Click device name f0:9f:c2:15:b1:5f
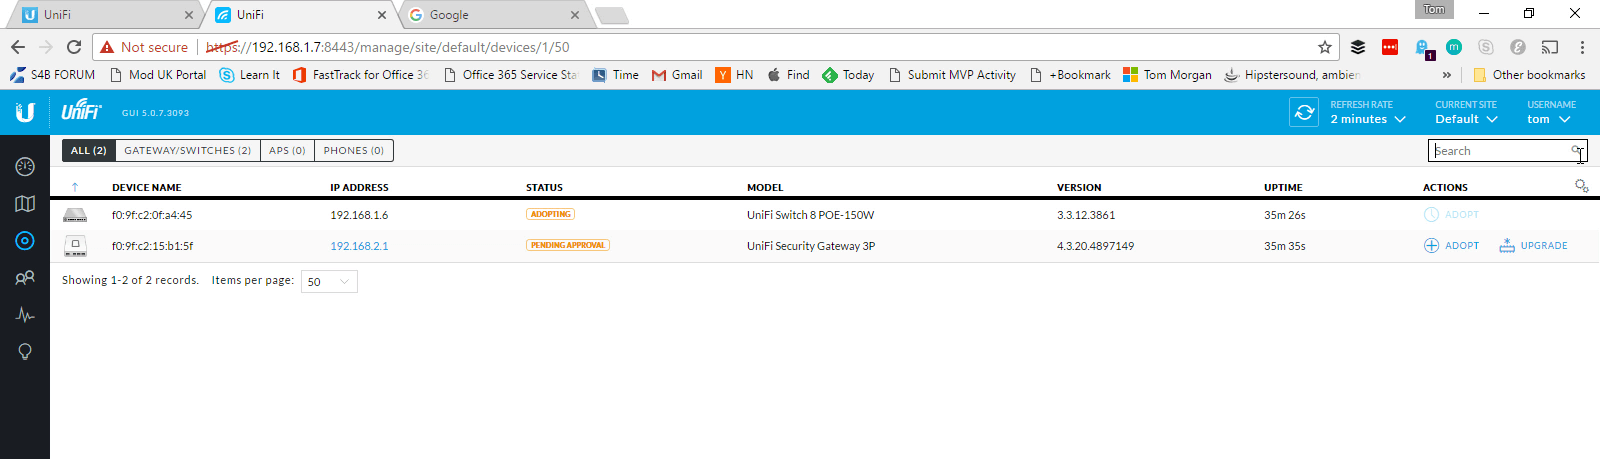 click(x=152, y=246)
